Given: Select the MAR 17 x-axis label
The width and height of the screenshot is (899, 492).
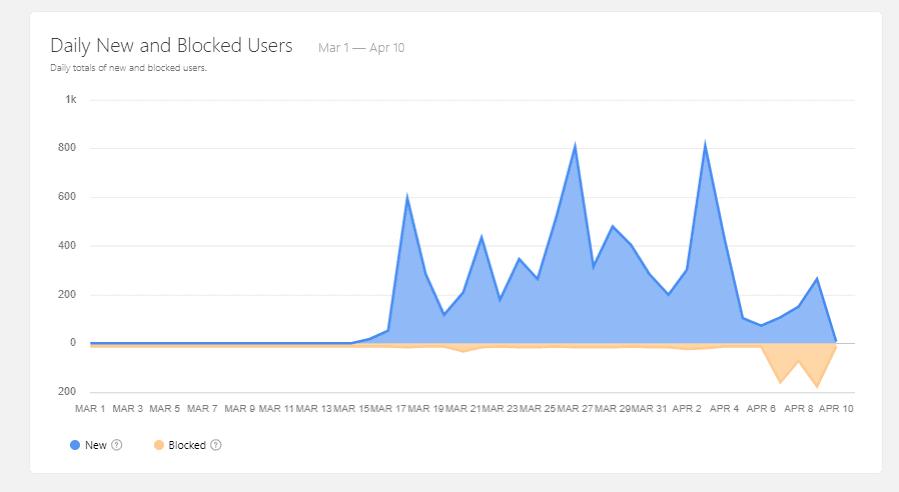Looking at the screenshot, I should pos(390,408).
